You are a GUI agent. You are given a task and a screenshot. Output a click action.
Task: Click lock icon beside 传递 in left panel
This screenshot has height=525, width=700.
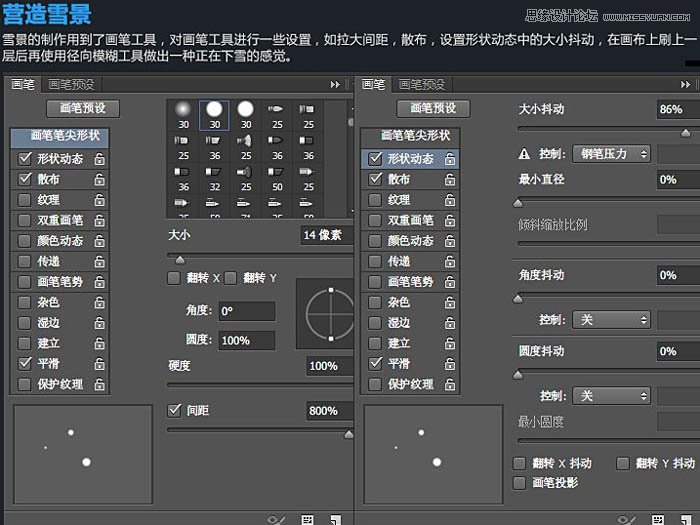pyautogui.click(x=100, y=262)
